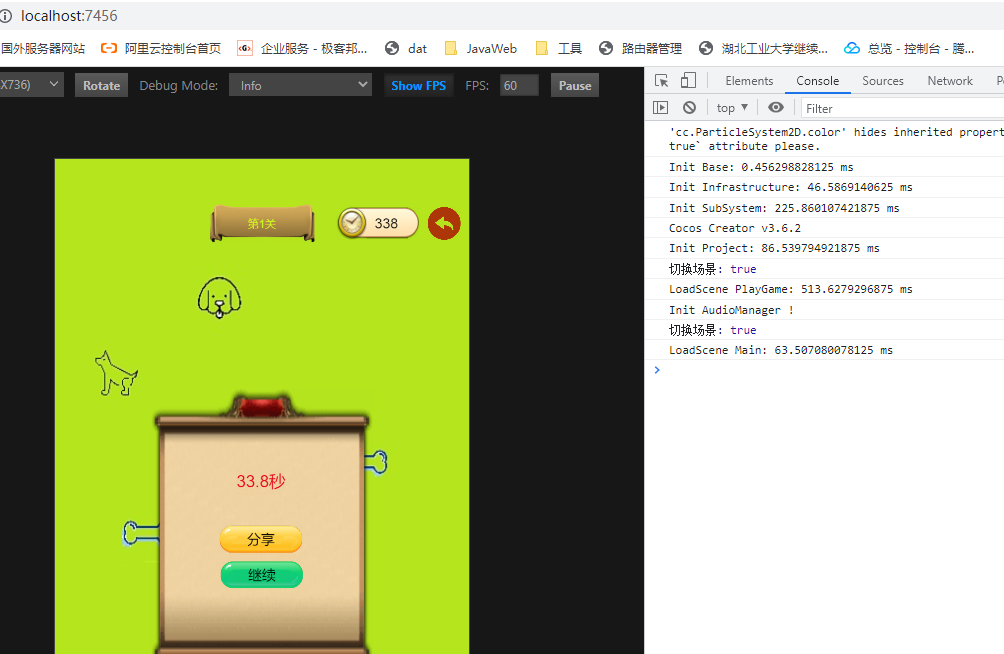Open the JavaWeb bookmark folder
Image resolution: width=1004 pixels, height=654 pixels.
point(480,49)
